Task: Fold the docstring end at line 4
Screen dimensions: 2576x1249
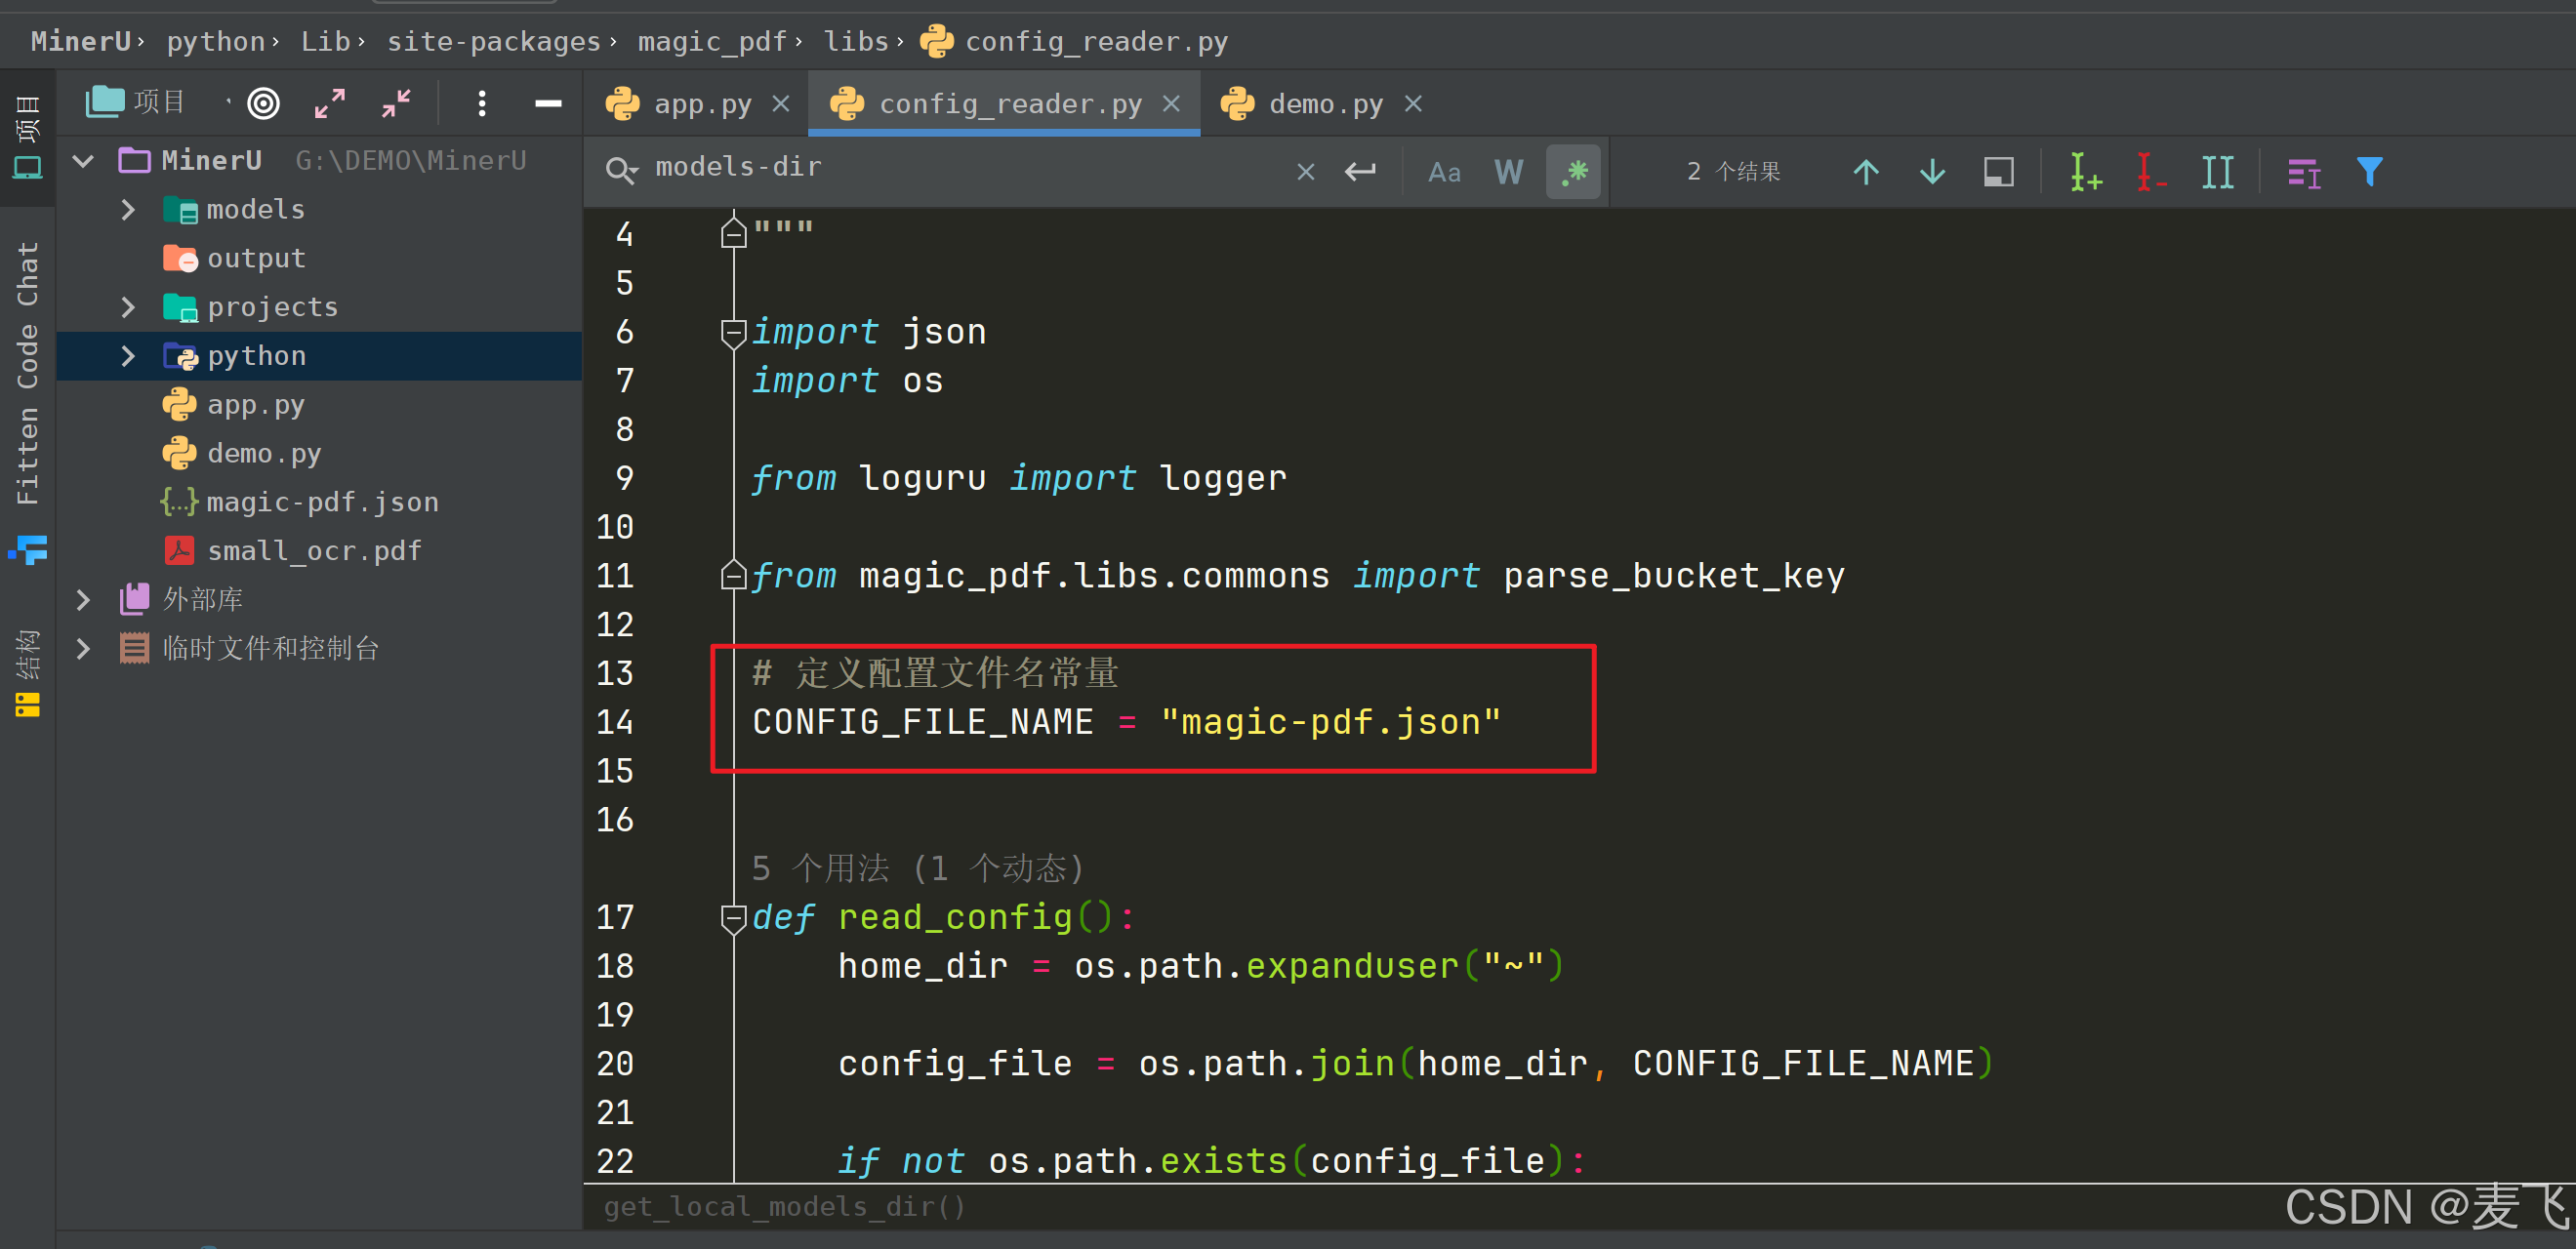Action: 734,234
